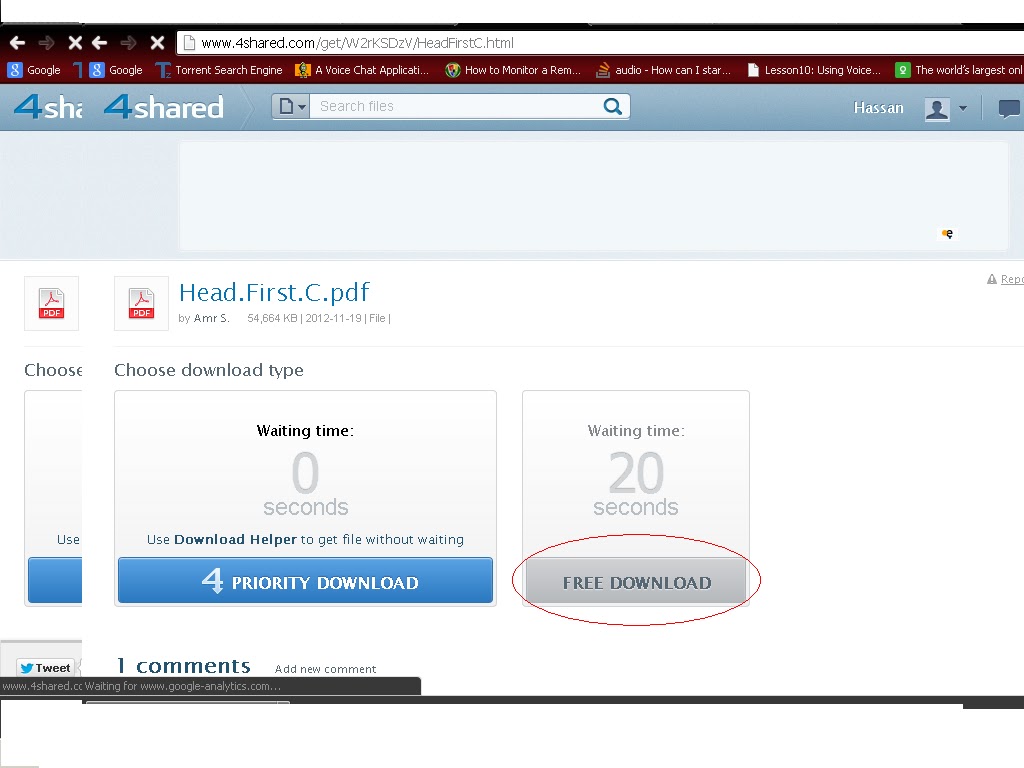Open the audio - How can I star... bookmark
The image size is (1024, 768).
pos(664,70)
